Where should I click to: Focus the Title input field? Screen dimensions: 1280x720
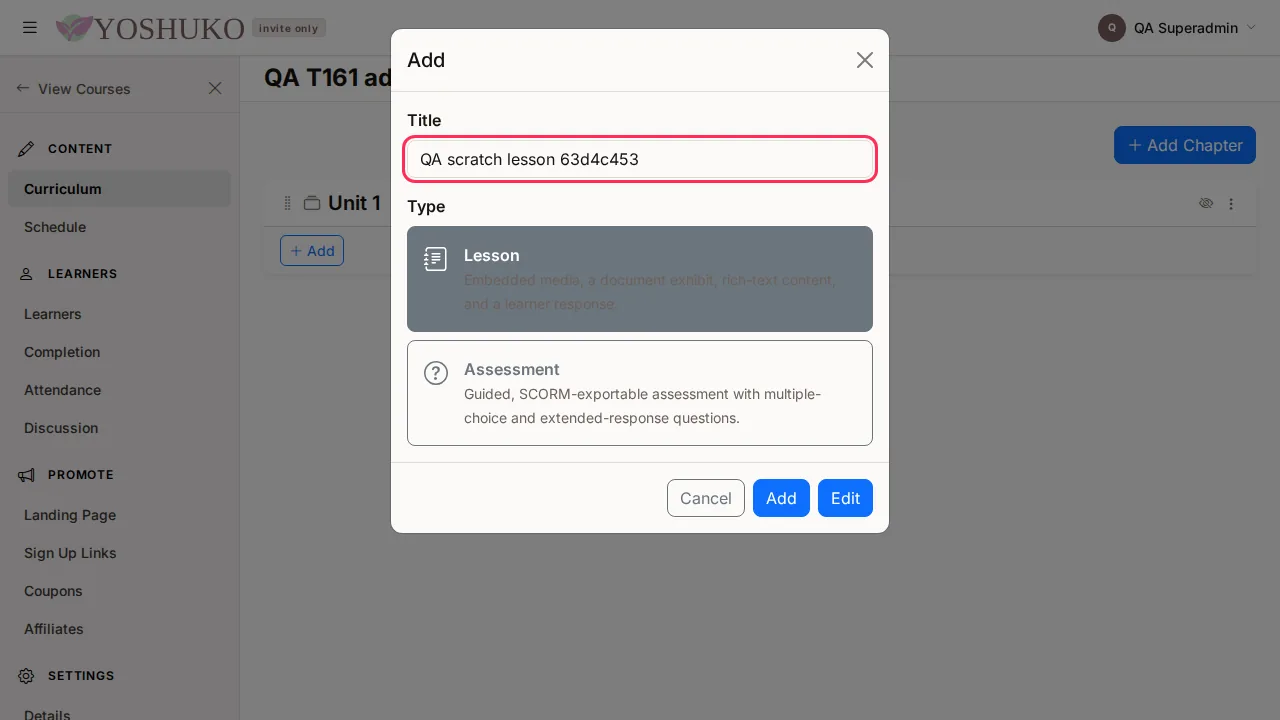(640, 159)
